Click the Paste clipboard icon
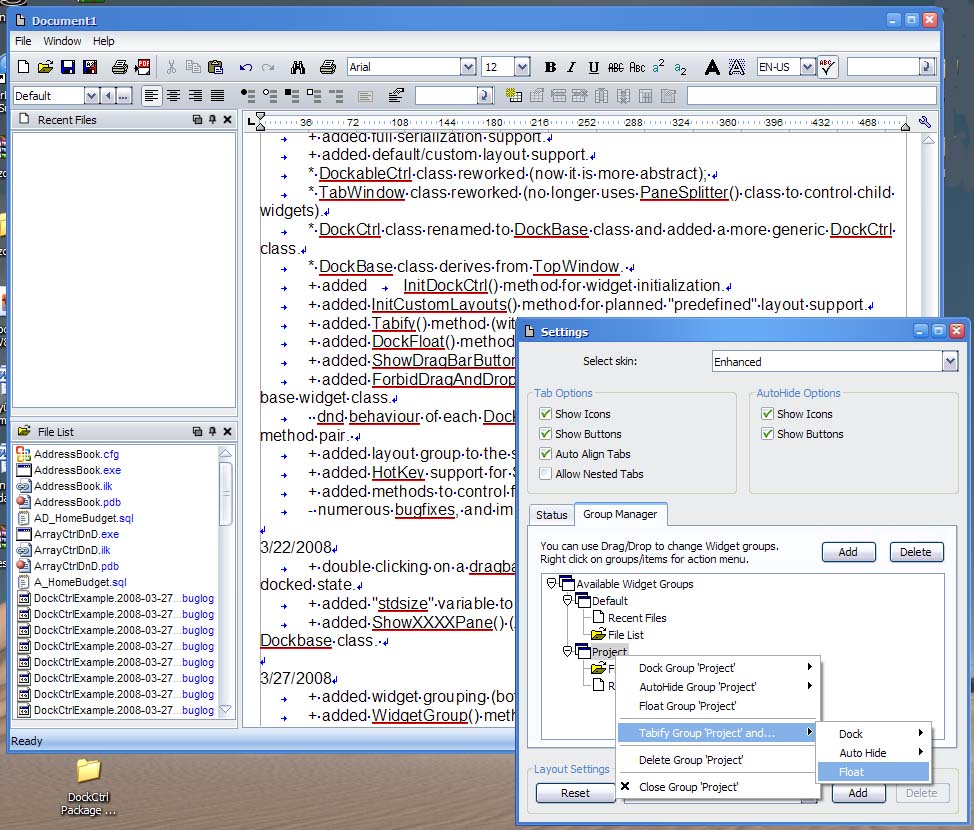This screenshot has height=830, width=974. click(215, 67)
